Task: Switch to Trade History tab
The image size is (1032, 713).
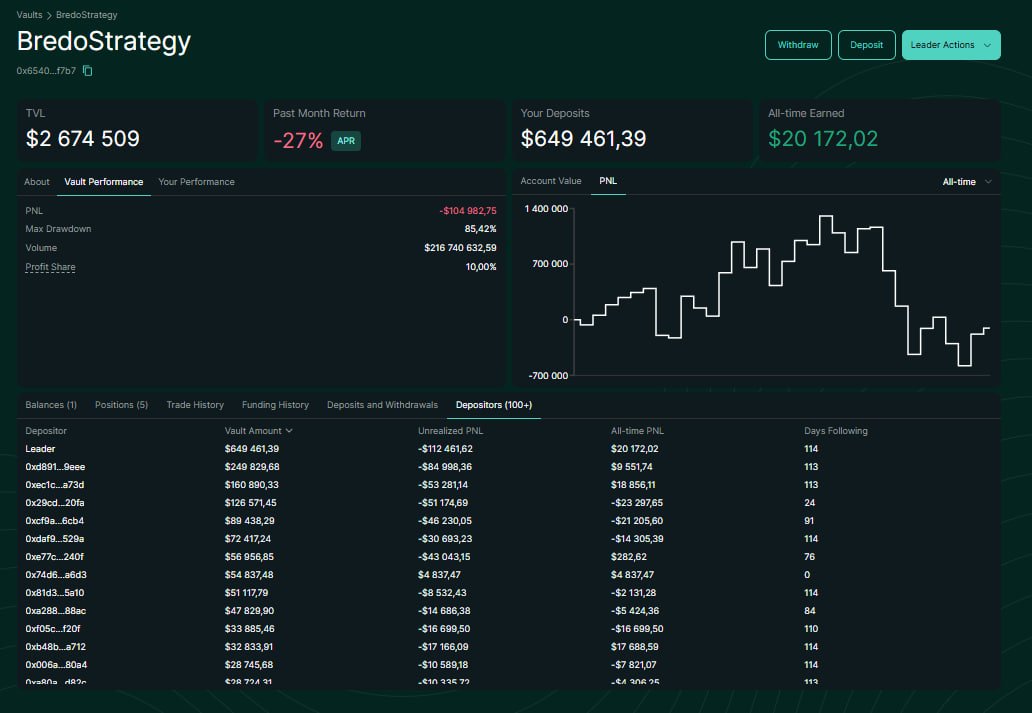Action: [195, 405]
